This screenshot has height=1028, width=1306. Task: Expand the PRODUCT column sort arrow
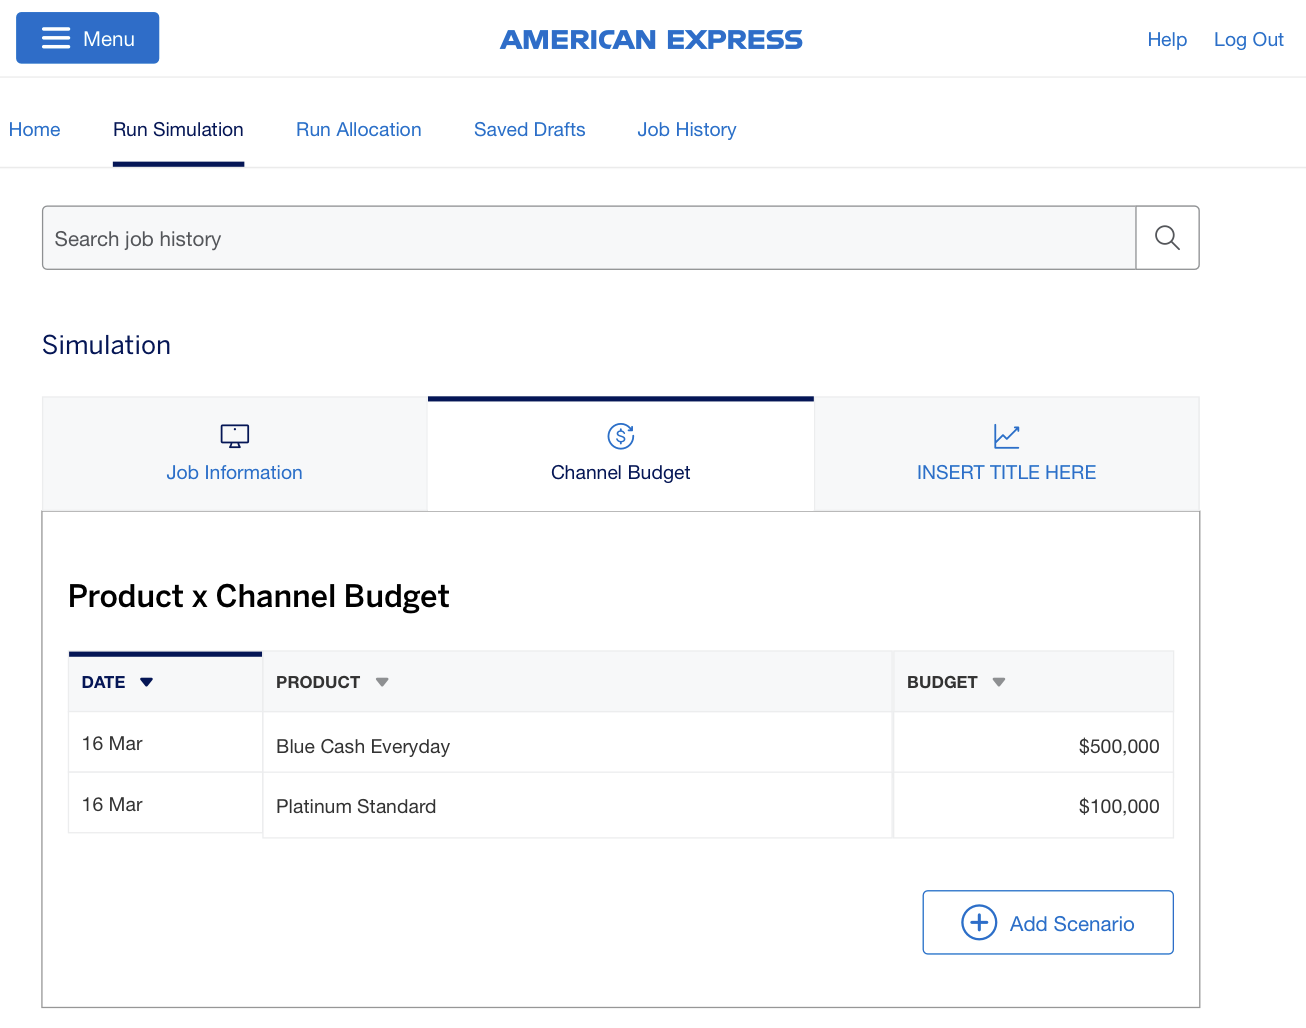[x=382, y=682]
